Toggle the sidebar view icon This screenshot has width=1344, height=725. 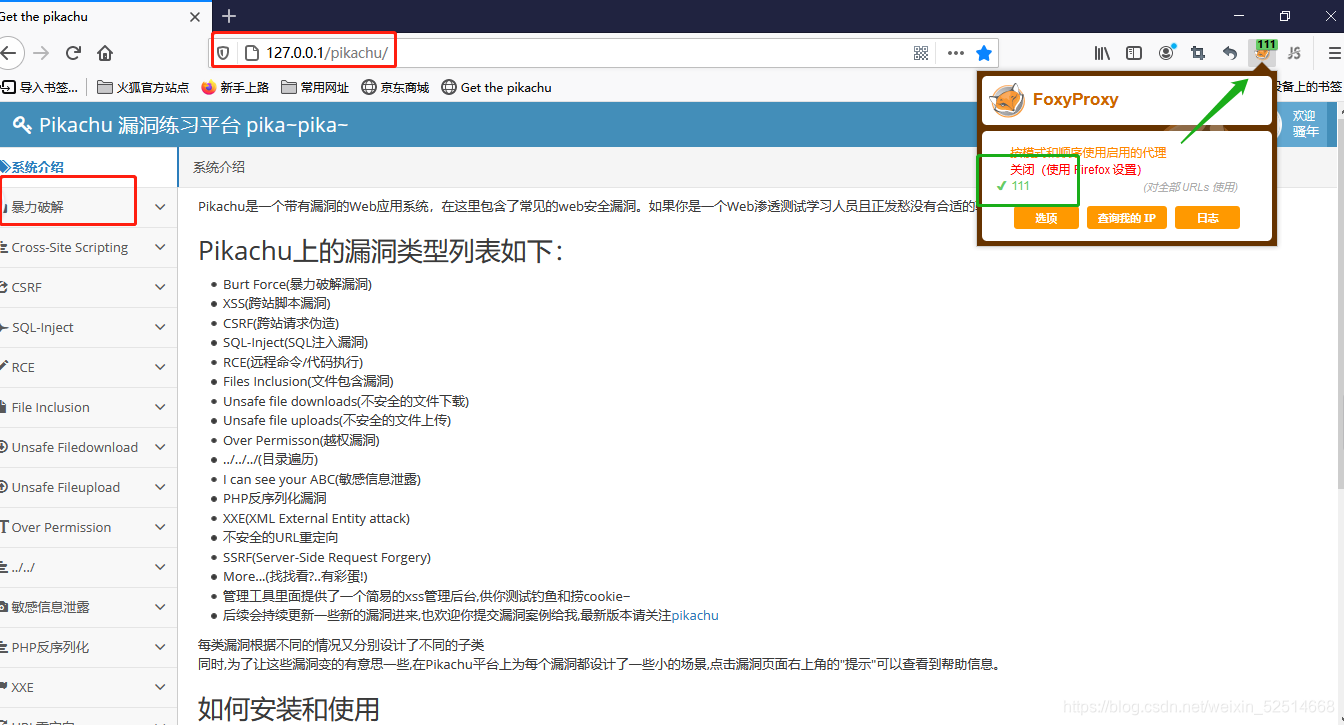[x=1134, y=53]
